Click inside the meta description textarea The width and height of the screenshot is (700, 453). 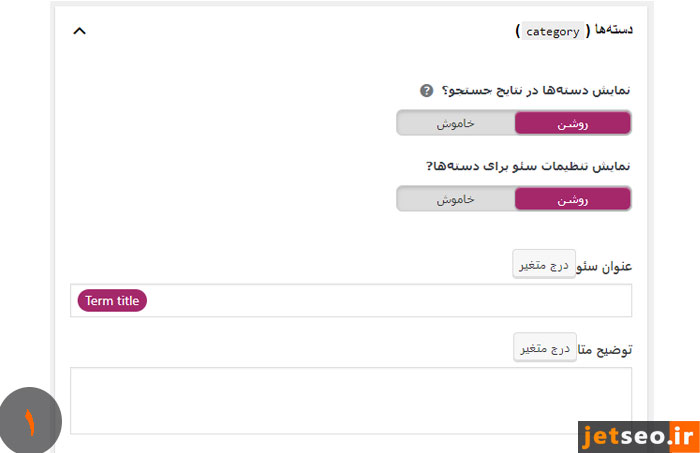coord(350,400)
